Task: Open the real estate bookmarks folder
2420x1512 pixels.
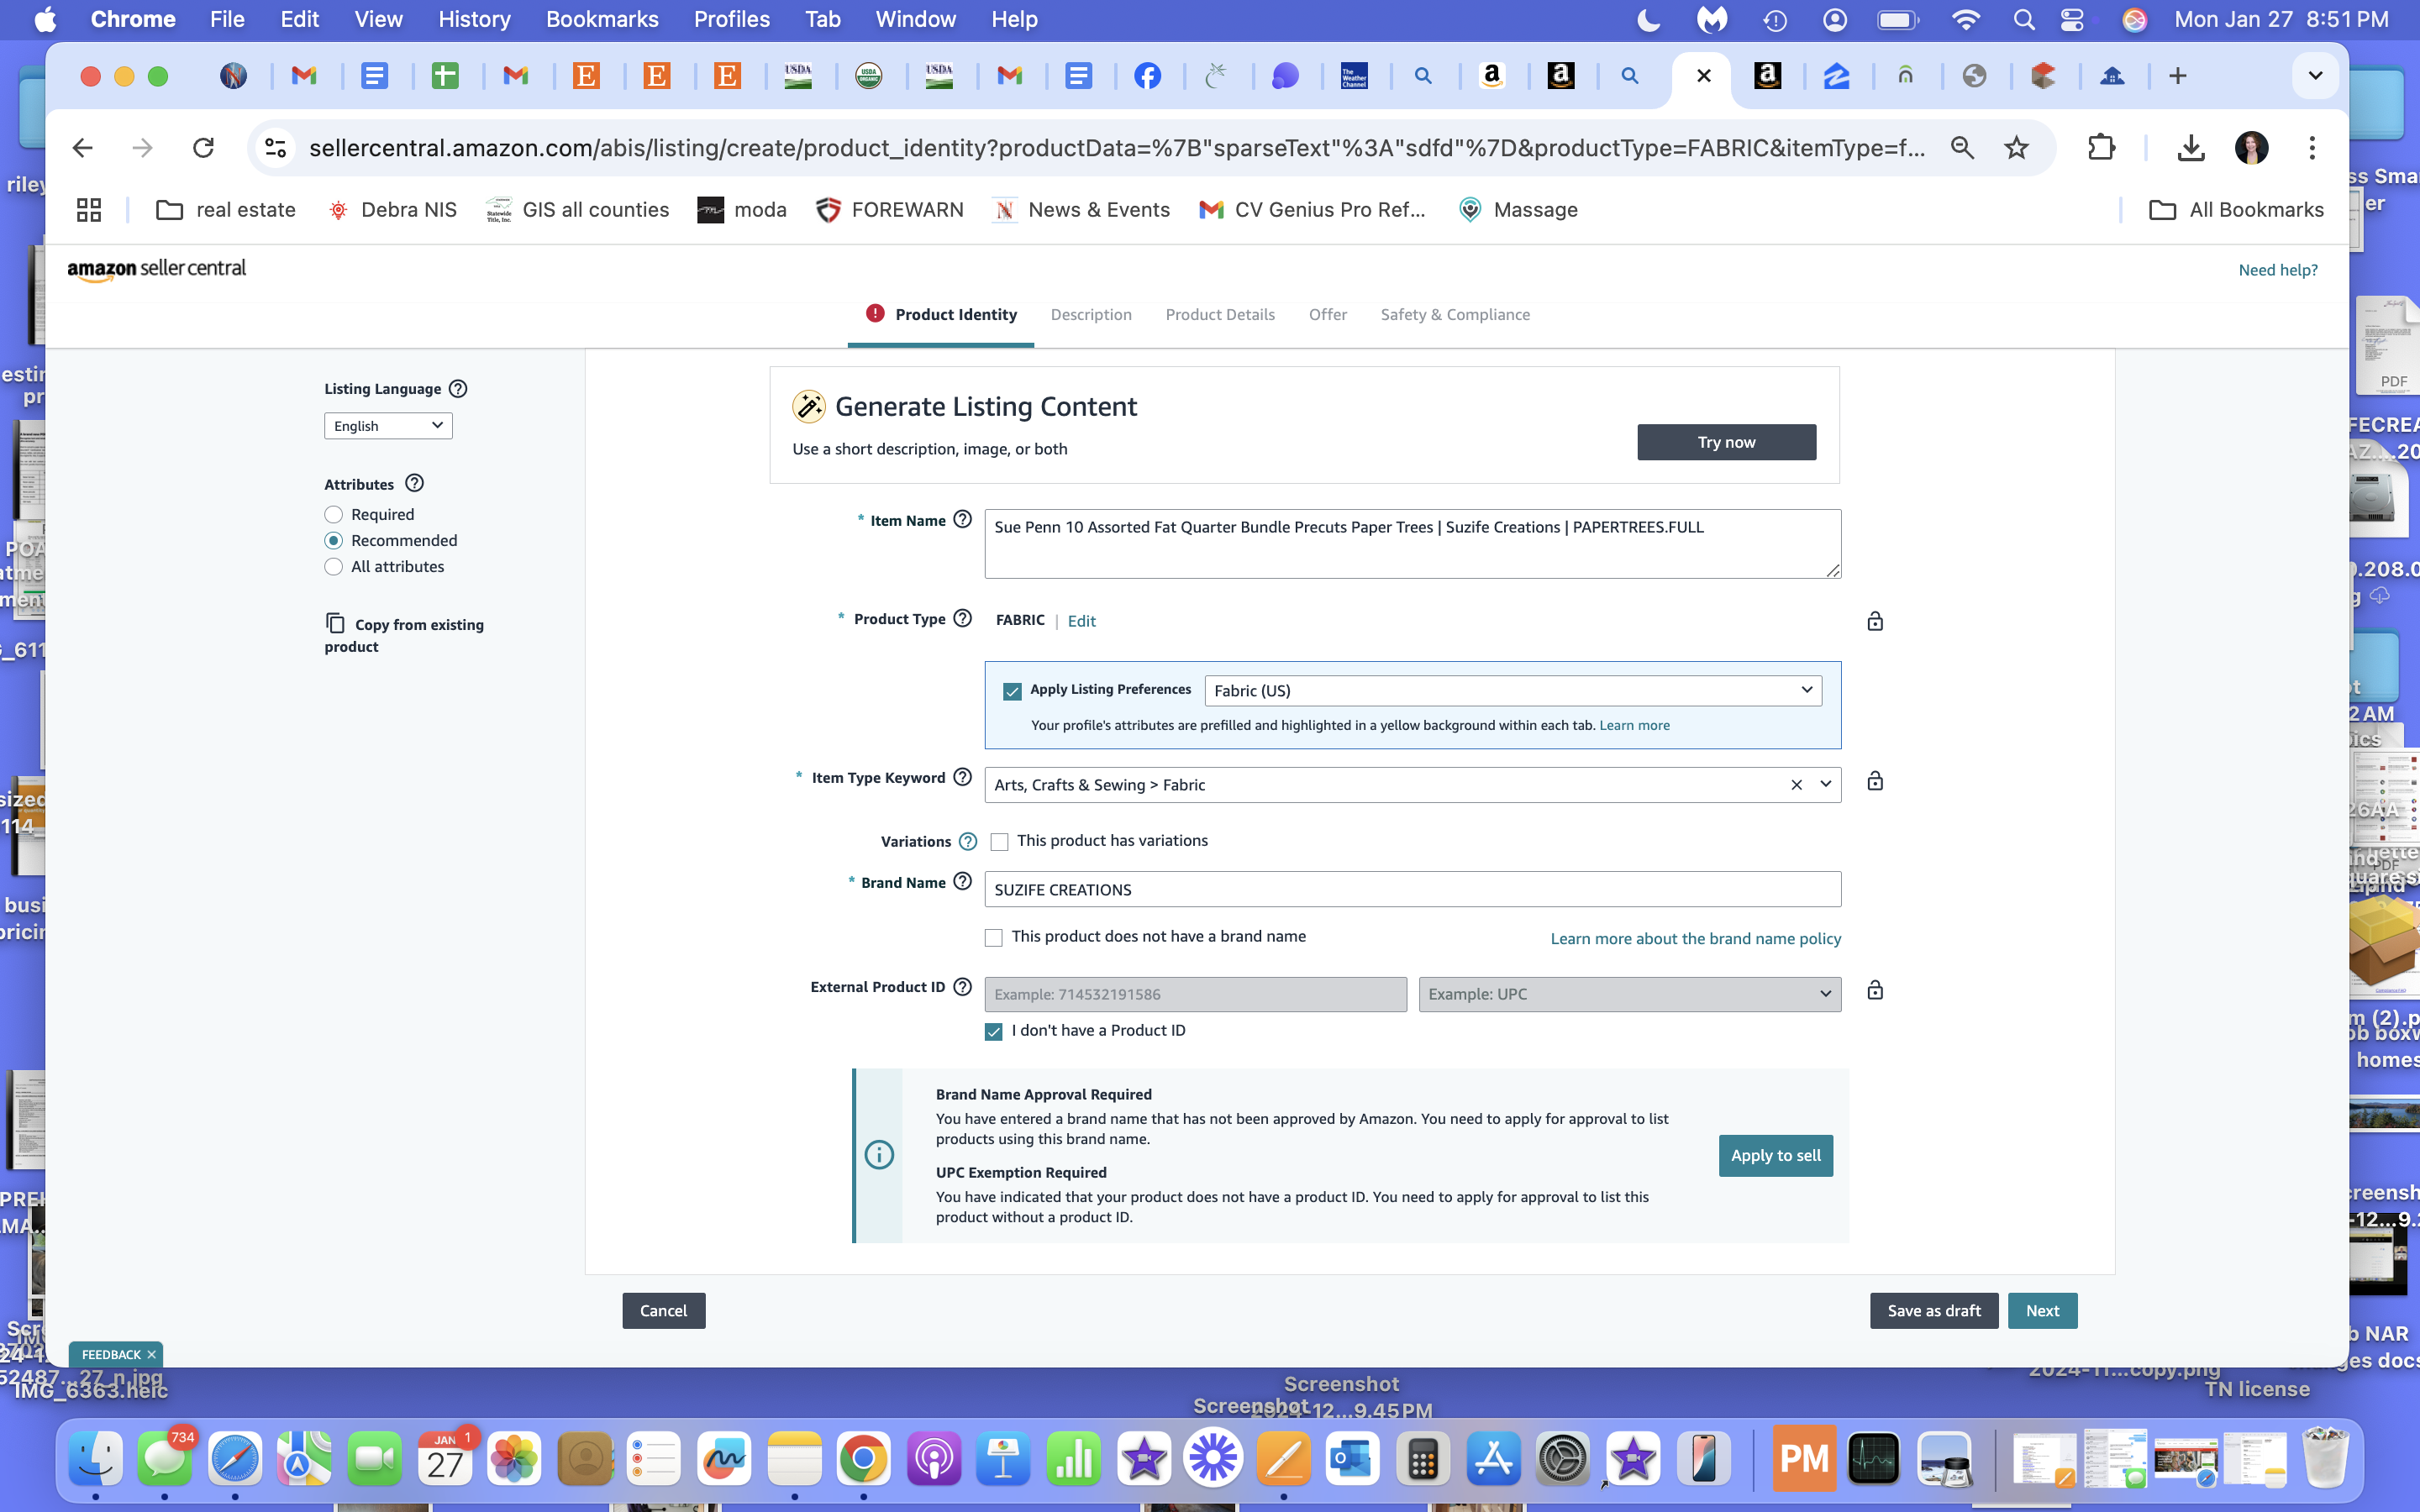Action: point(226,209)
